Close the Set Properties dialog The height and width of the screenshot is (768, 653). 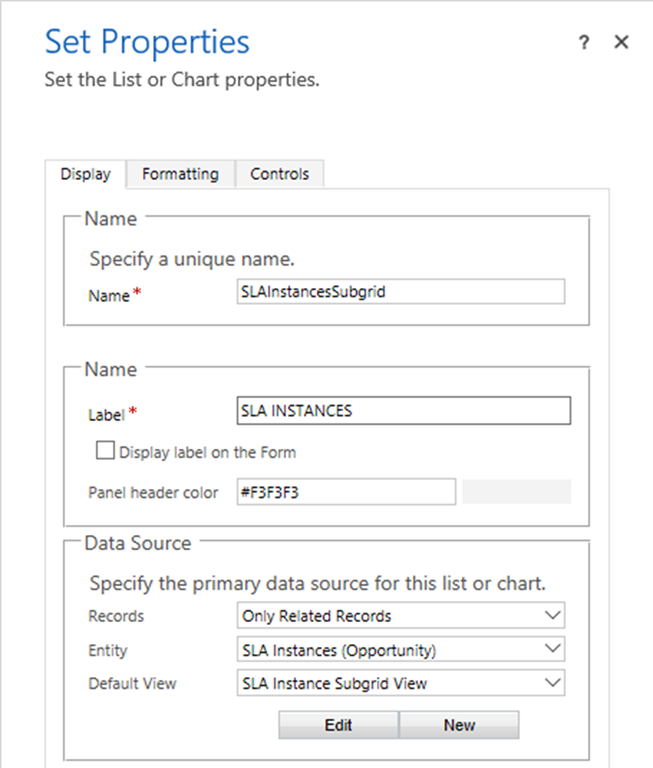click(x=621, y=42)
